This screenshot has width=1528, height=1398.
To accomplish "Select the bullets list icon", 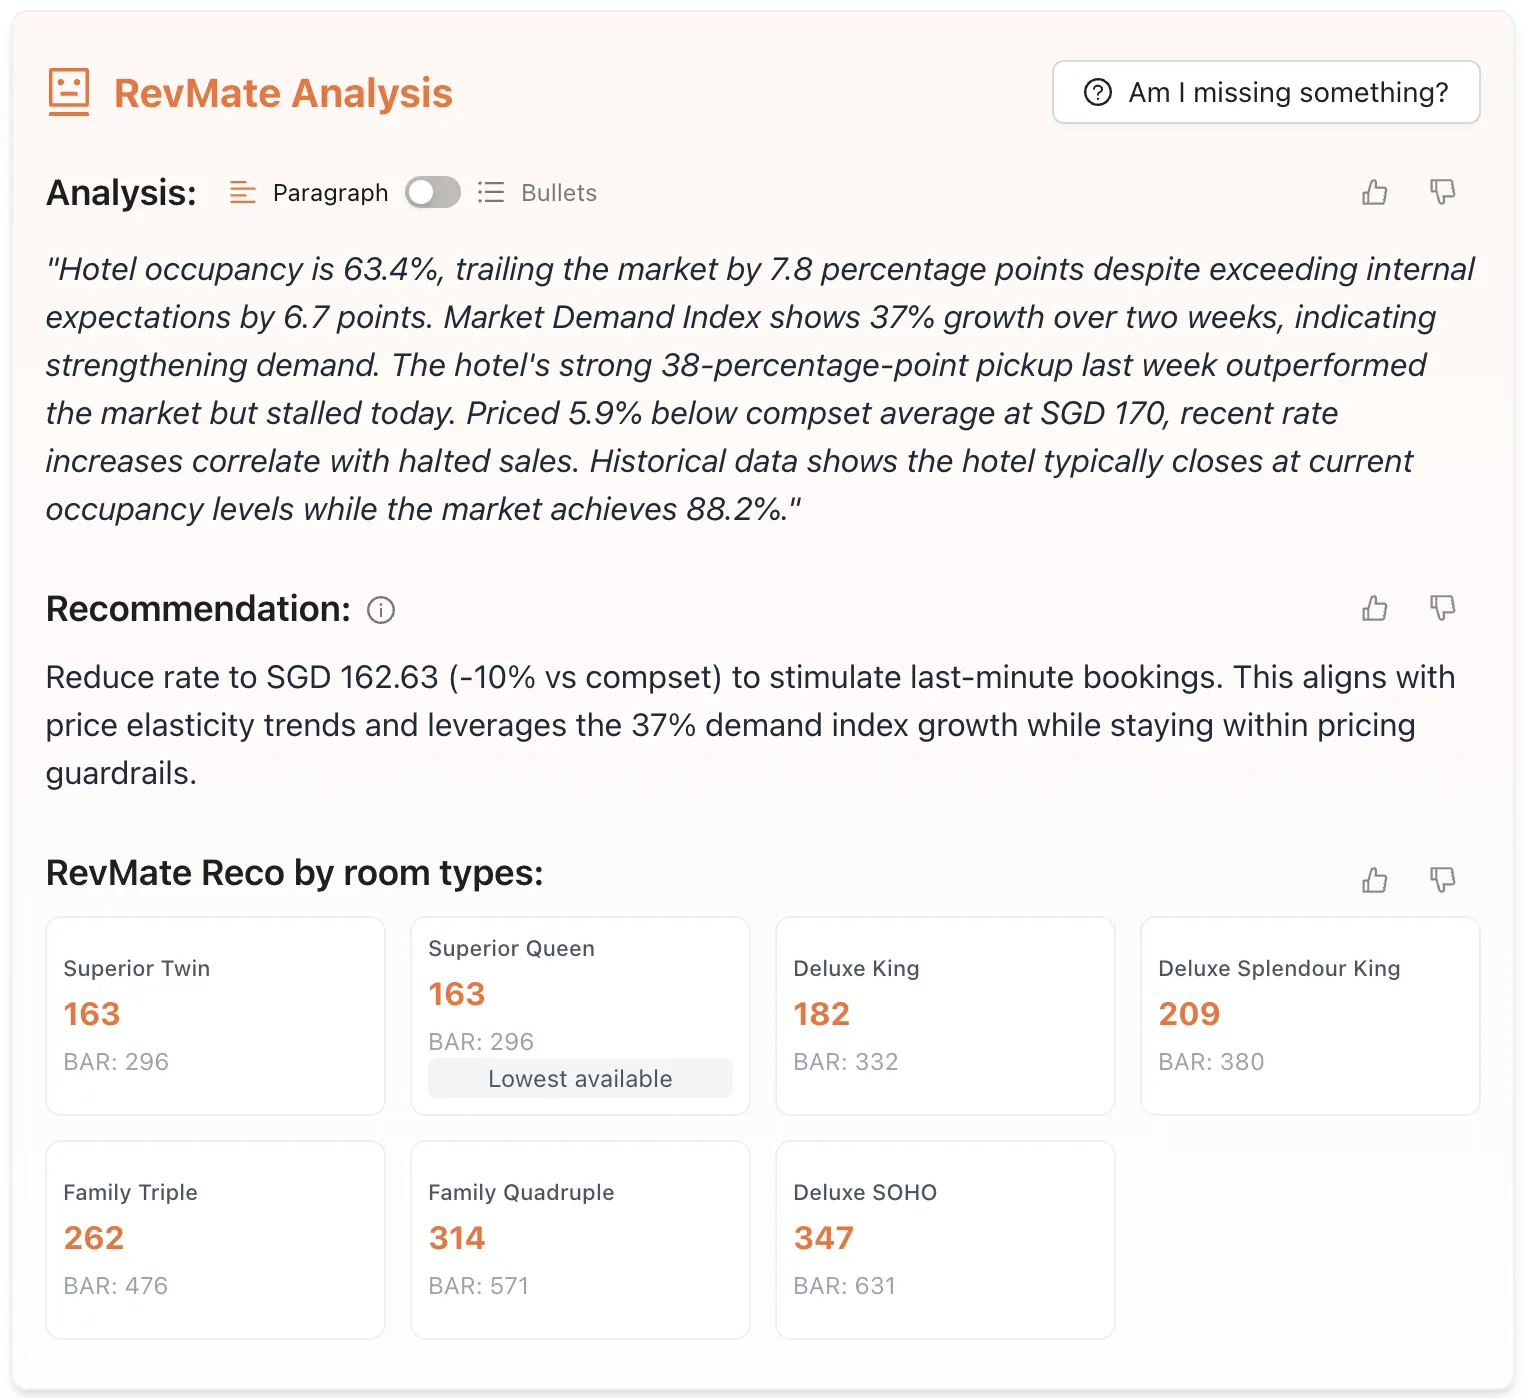I will point(491,192).
